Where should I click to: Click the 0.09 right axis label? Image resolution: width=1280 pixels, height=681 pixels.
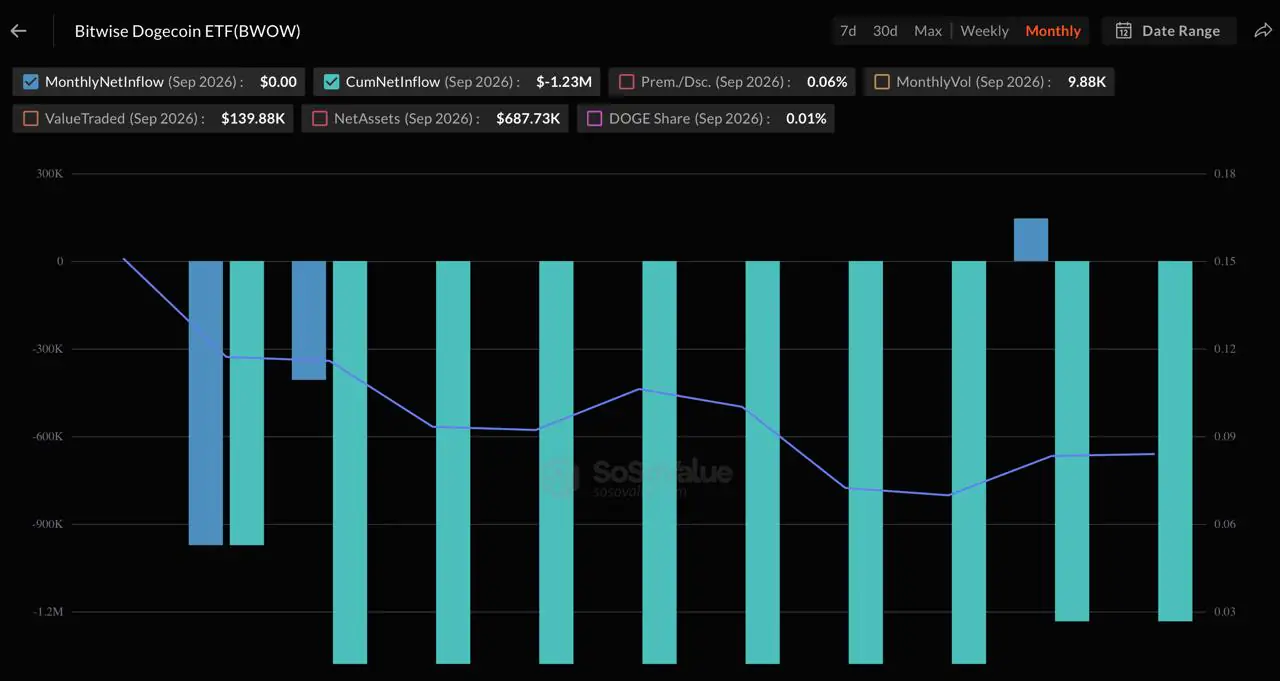1225,437
